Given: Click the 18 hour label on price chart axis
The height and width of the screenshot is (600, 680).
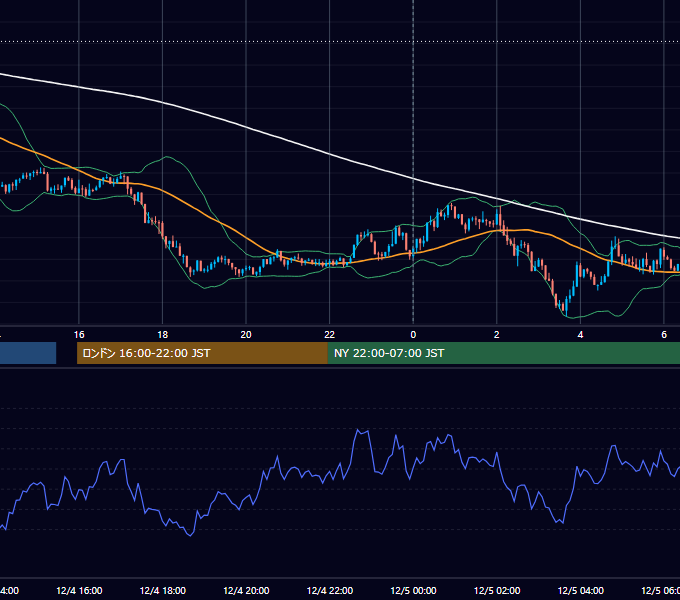Looking at the screenshot, I should (163, 335).
